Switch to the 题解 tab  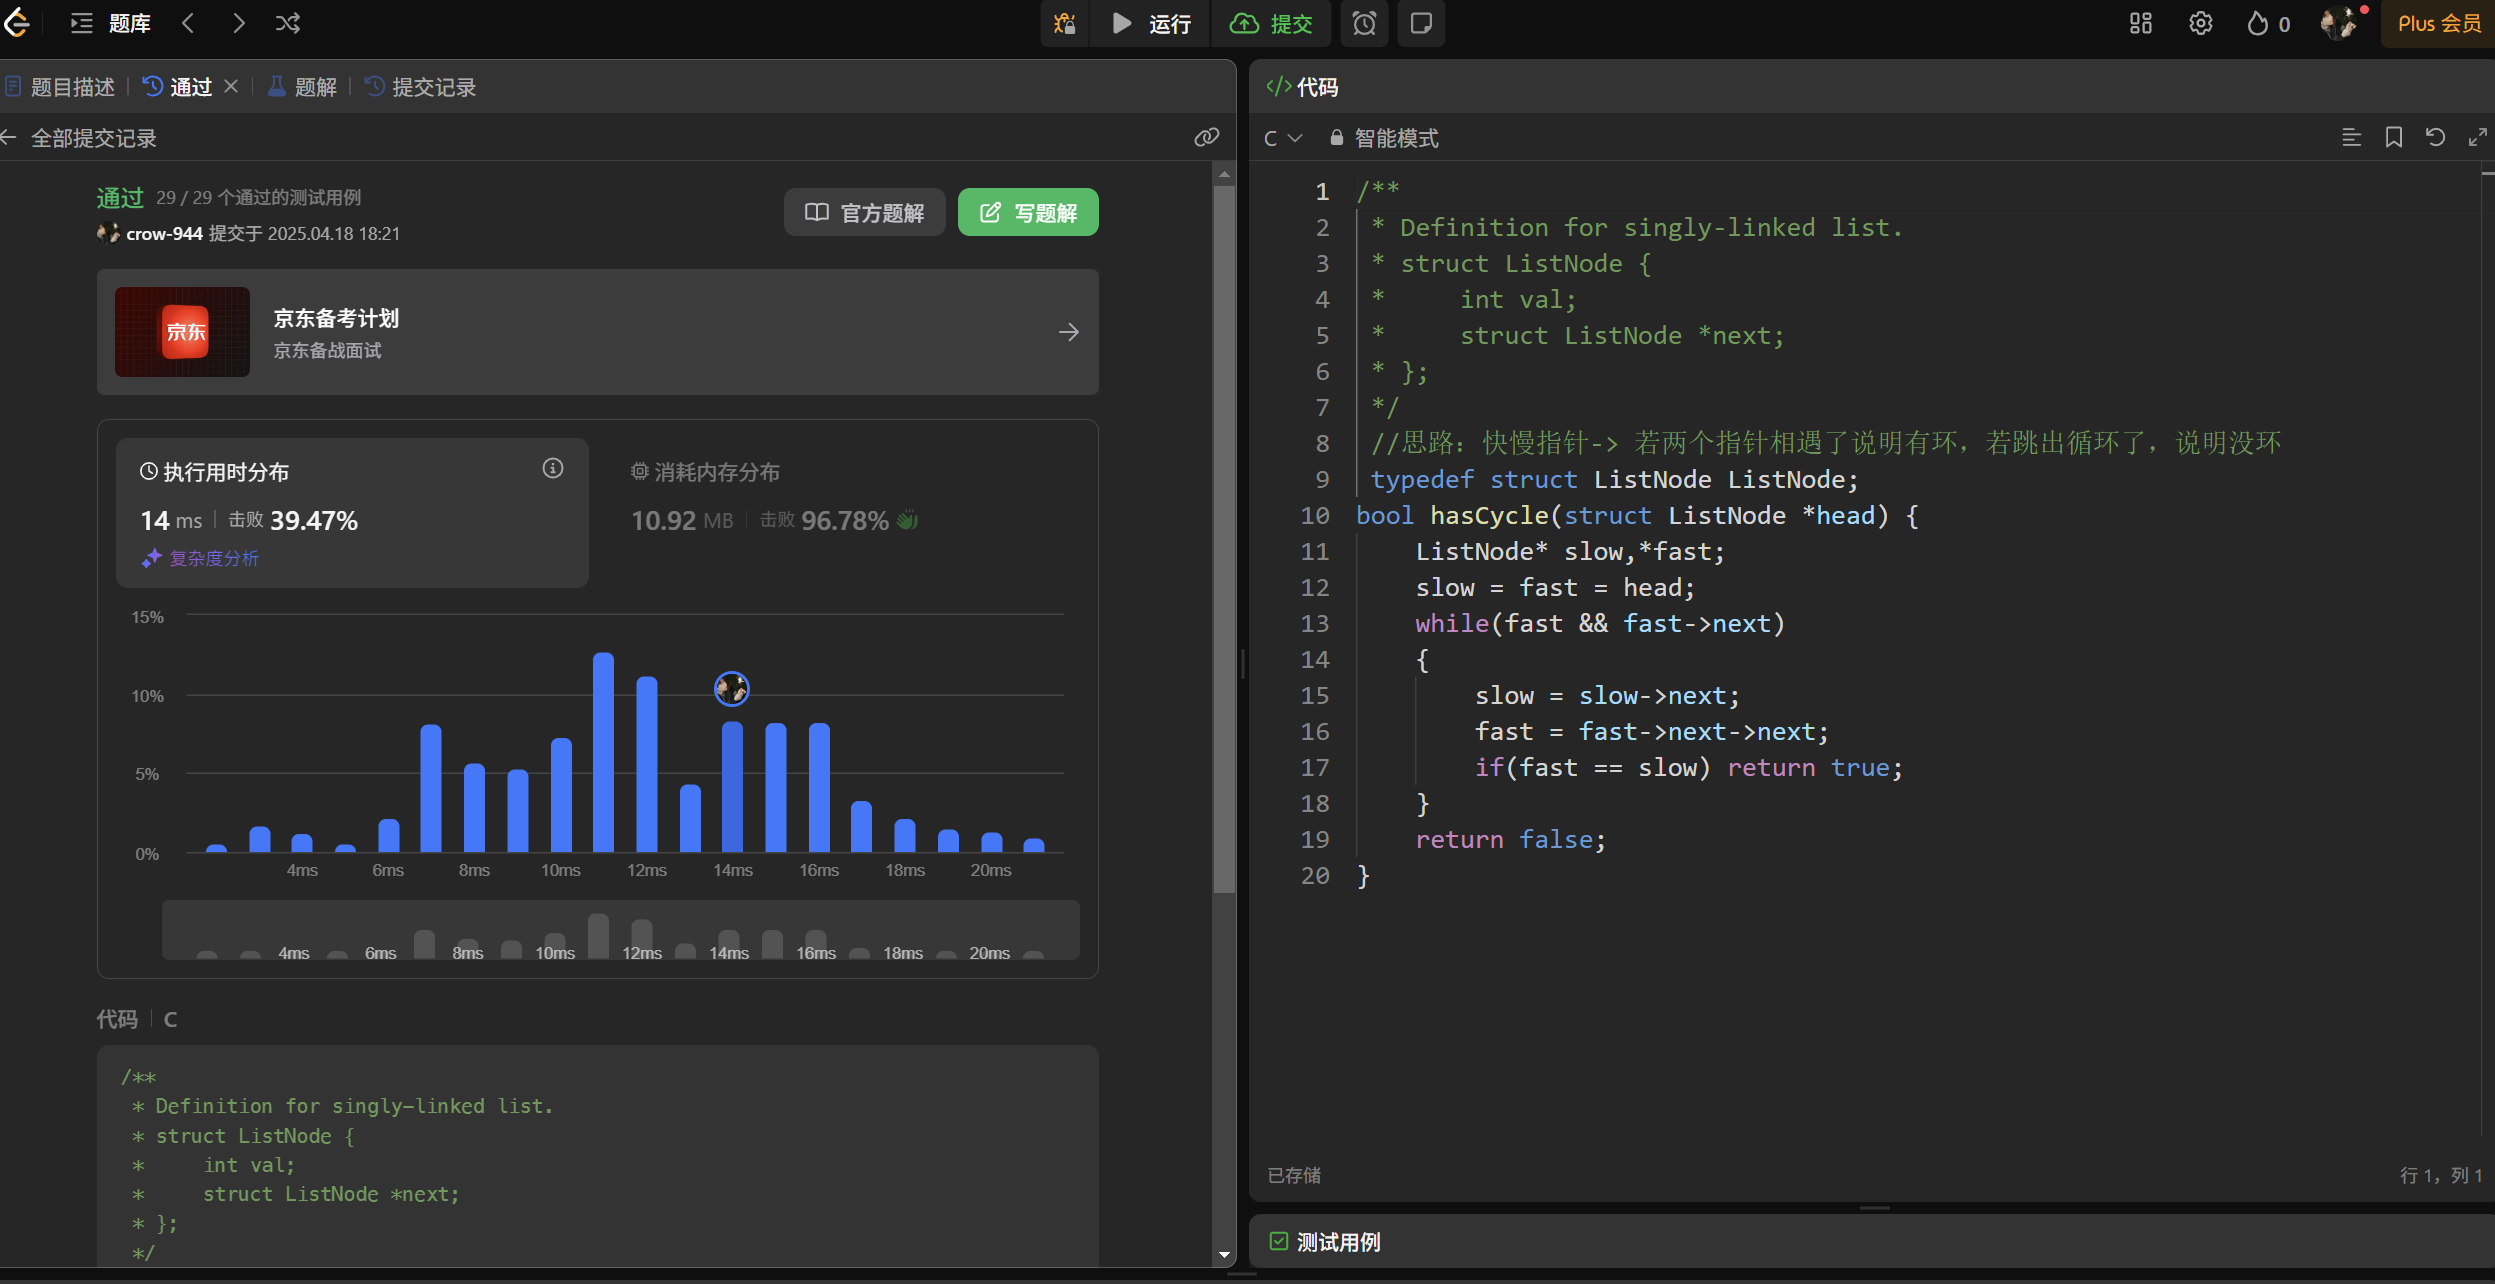pyautogui.click(x=303, y=87)
